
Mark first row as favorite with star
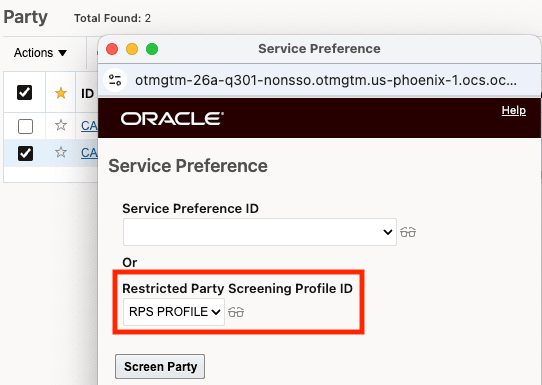[61, 125]
